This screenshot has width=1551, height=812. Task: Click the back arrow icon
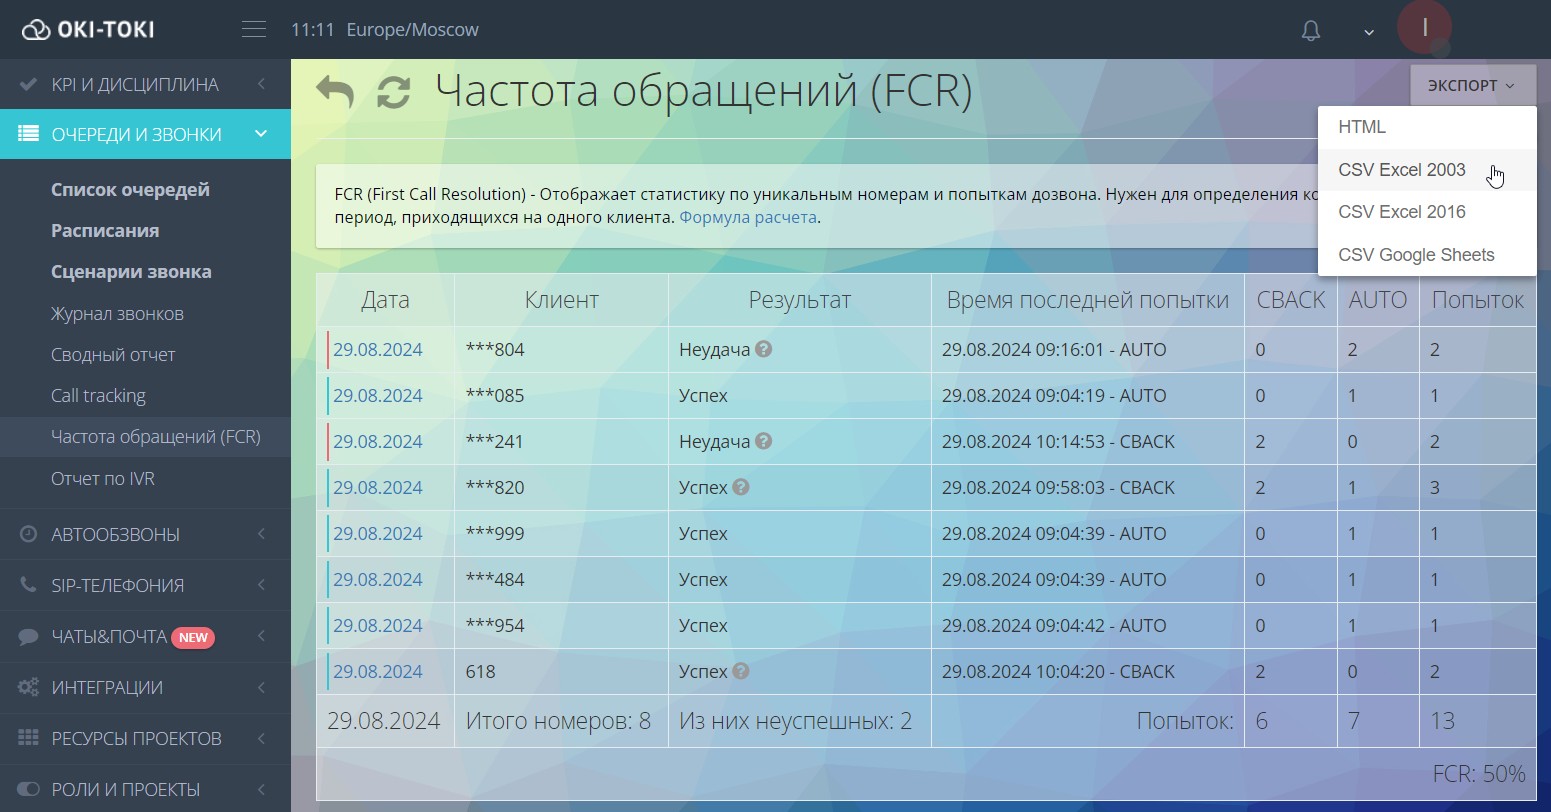335,91
